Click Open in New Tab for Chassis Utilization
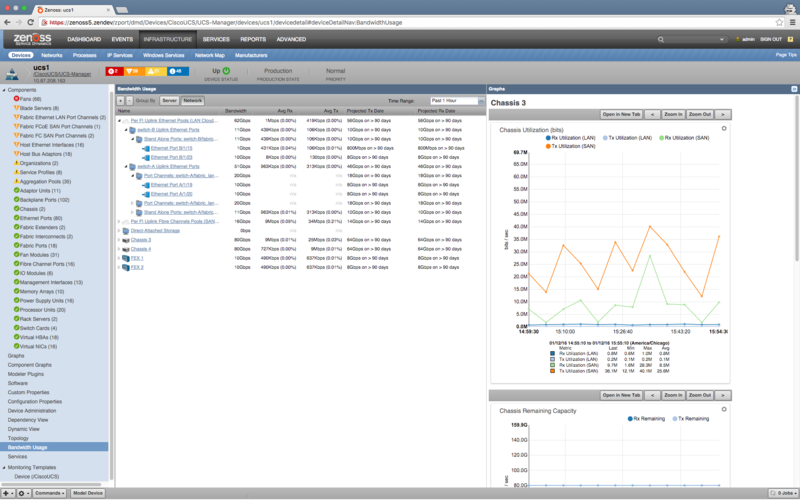The image size is (800, 500). coord(621,114)
